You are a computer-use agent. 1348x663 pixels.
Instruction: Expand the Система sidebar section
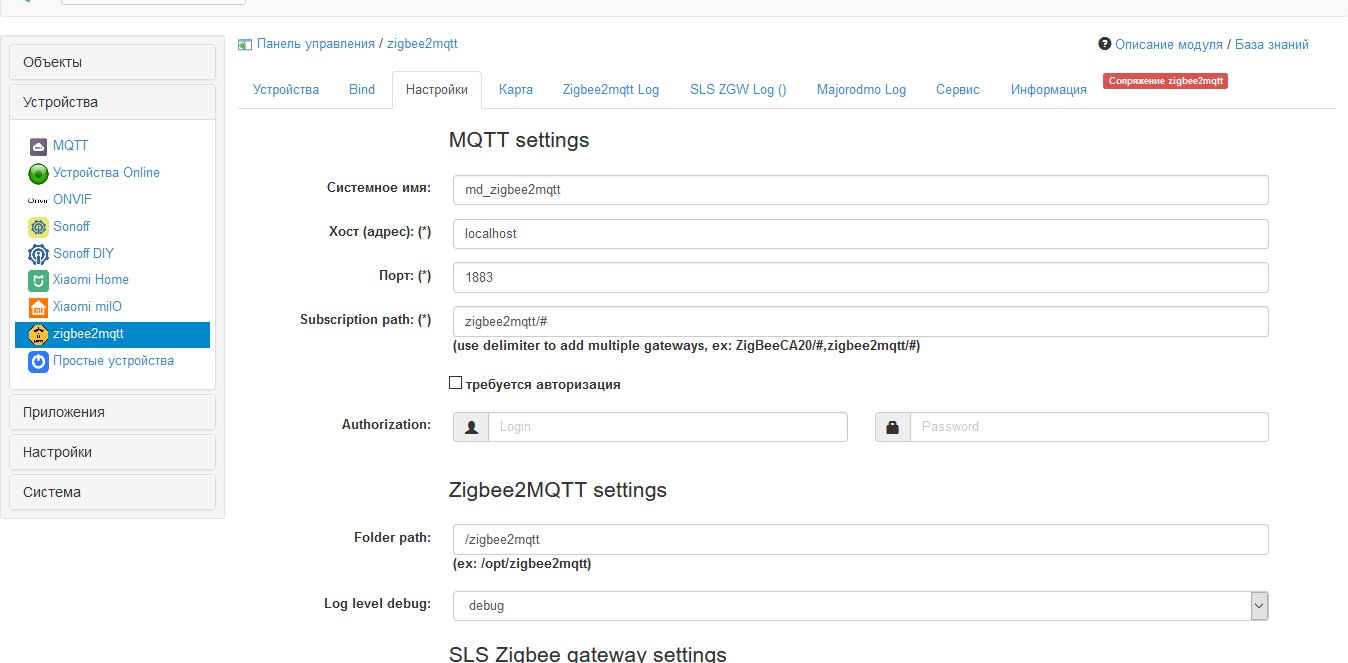111,491
